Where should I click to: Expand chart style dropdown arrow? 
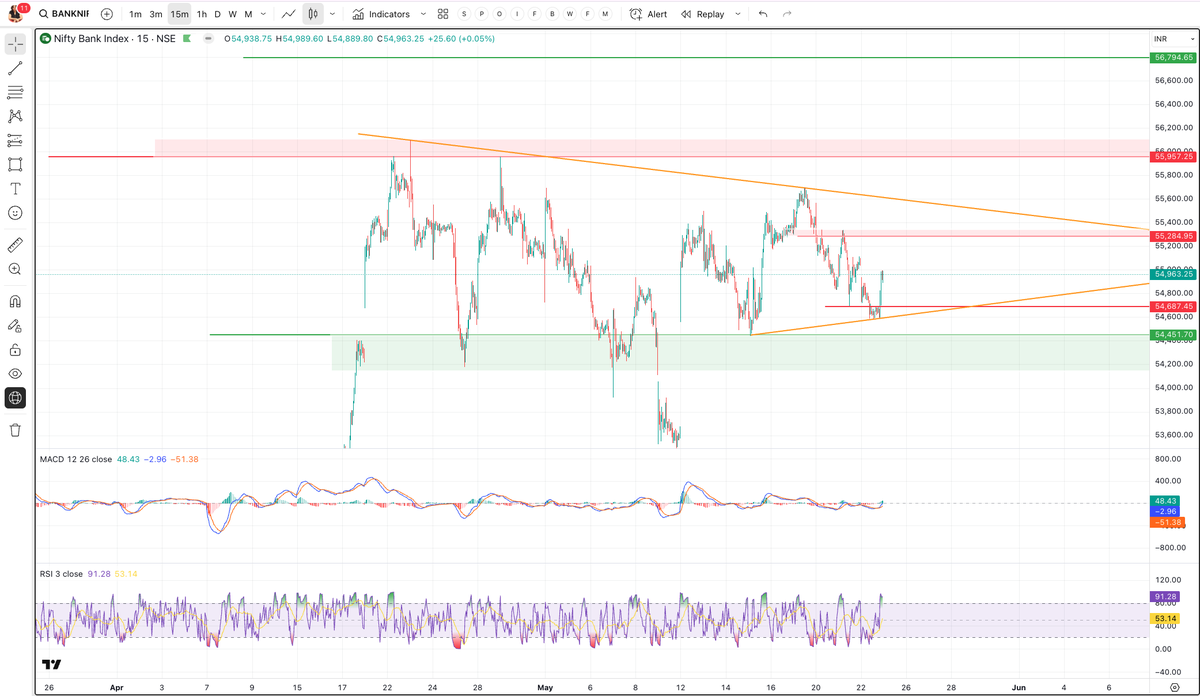333,14
